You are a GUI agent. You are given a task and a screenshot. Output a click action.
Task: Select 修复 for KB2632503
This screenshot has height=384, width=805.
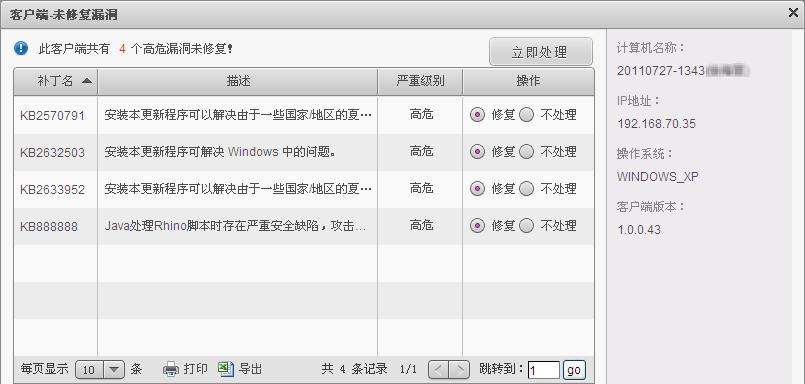tap(477, 152)
